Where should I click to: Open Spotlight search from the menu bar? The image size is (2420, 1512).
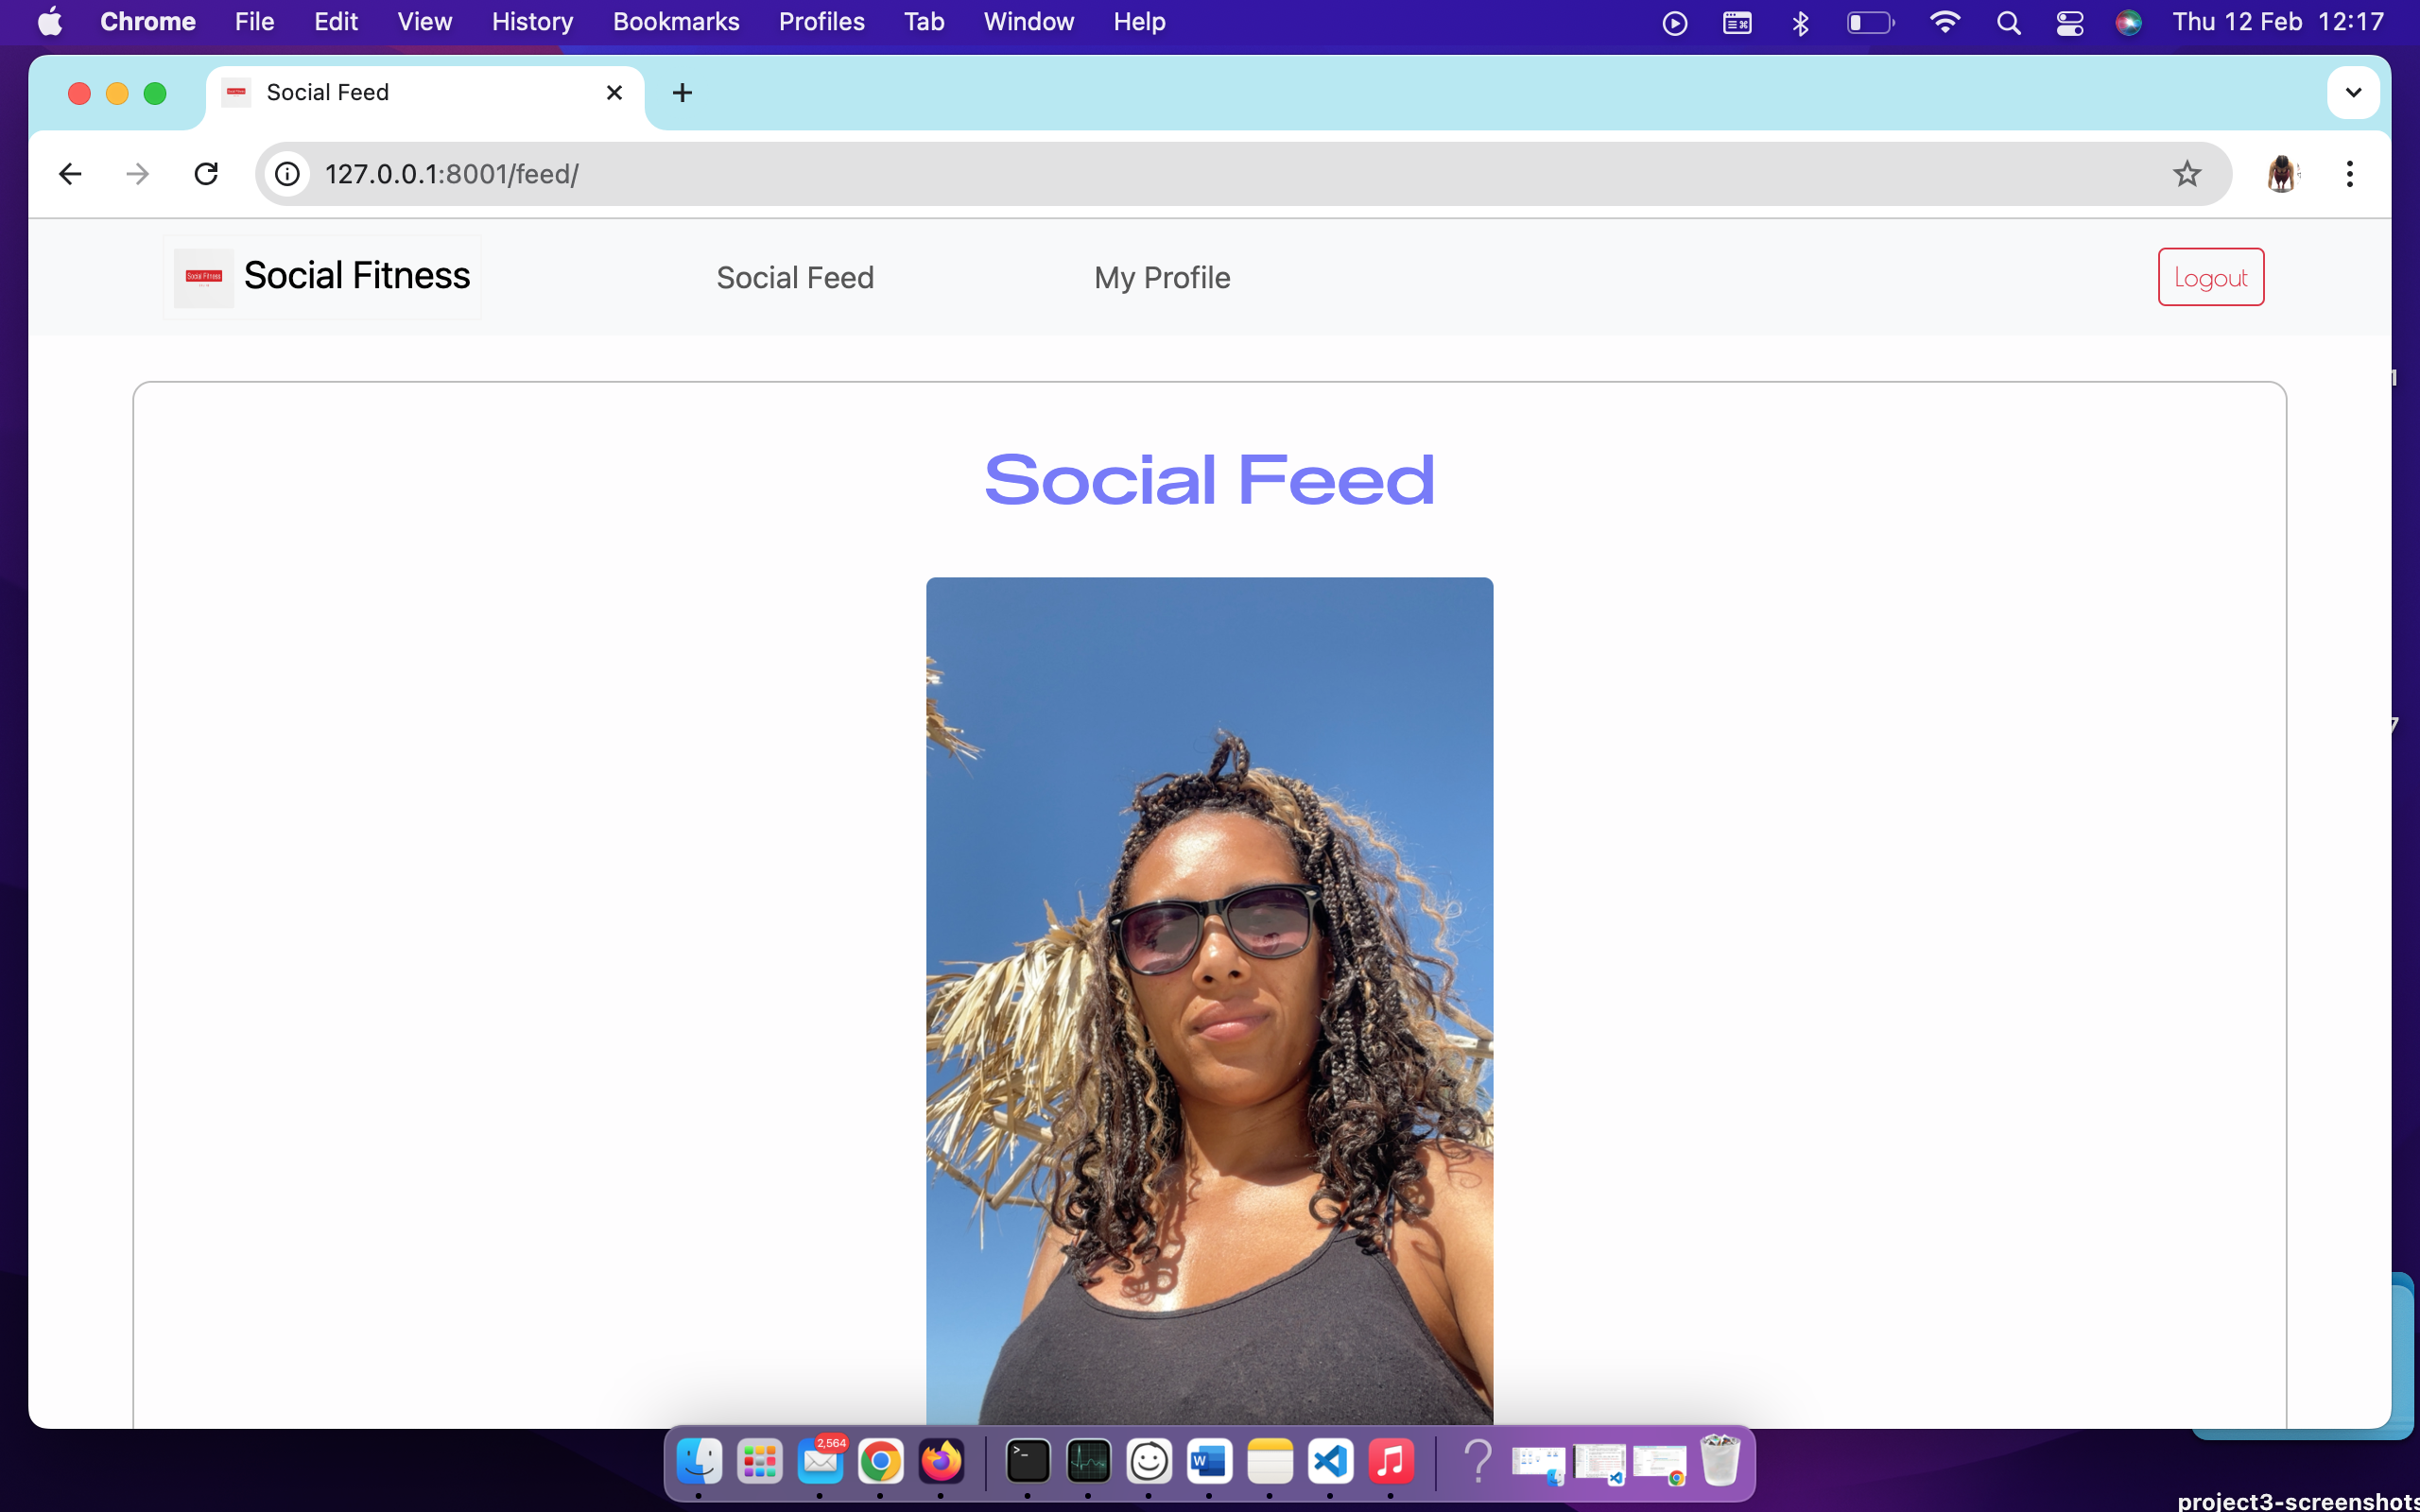pos(2009,22)
